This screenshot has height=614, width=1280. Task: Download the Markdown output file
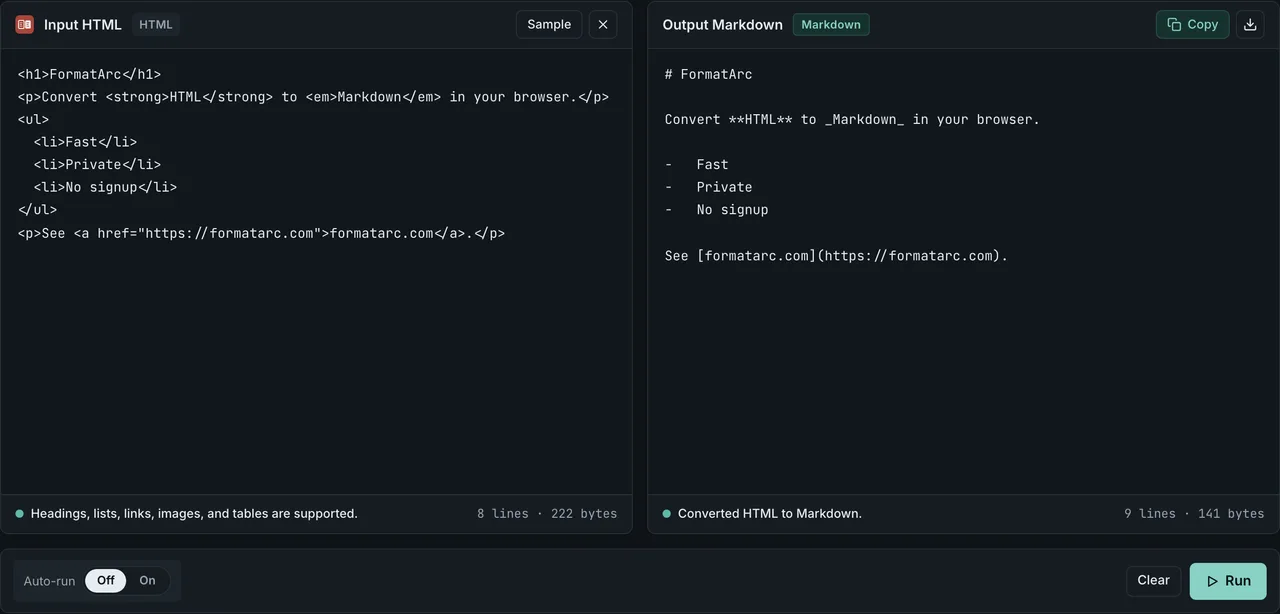(x=1250, y=24)
